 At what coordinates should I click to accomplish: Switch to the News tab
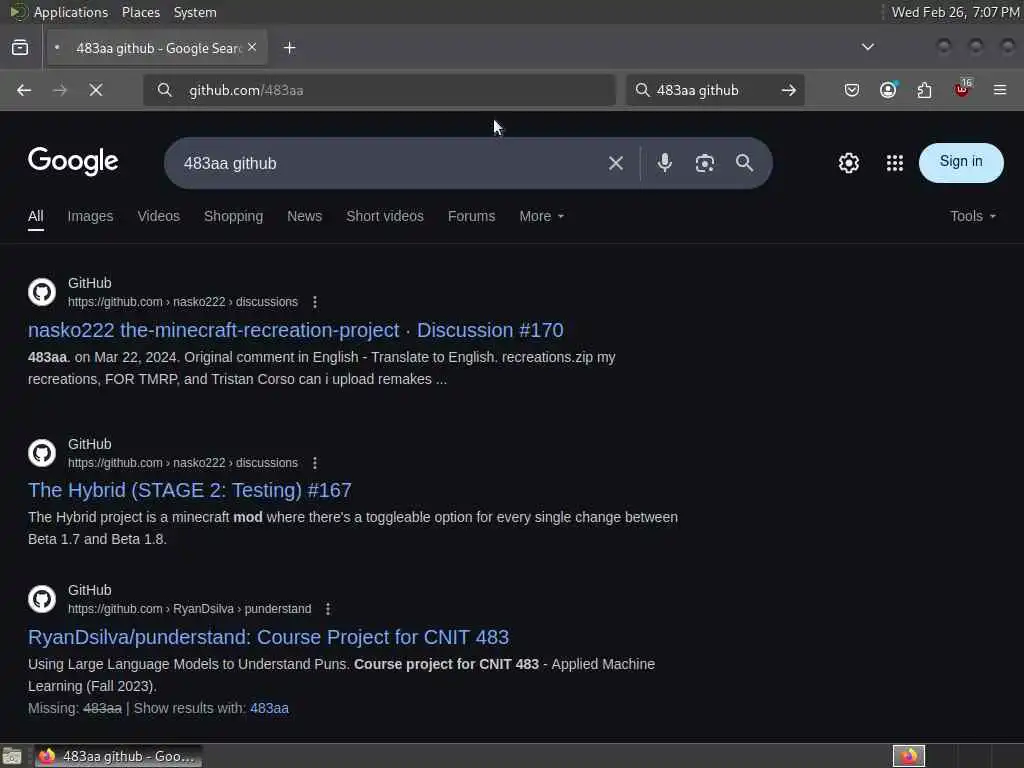(304, 216)
